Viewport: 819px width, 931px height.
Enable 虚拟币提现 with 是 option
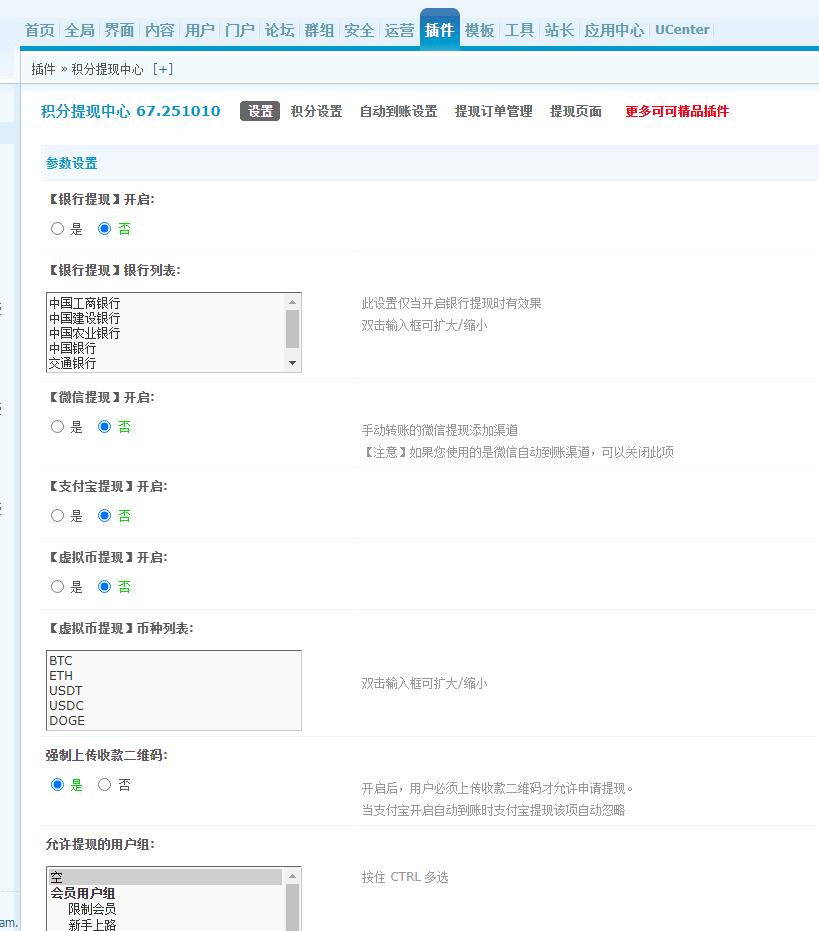point(57,587)
